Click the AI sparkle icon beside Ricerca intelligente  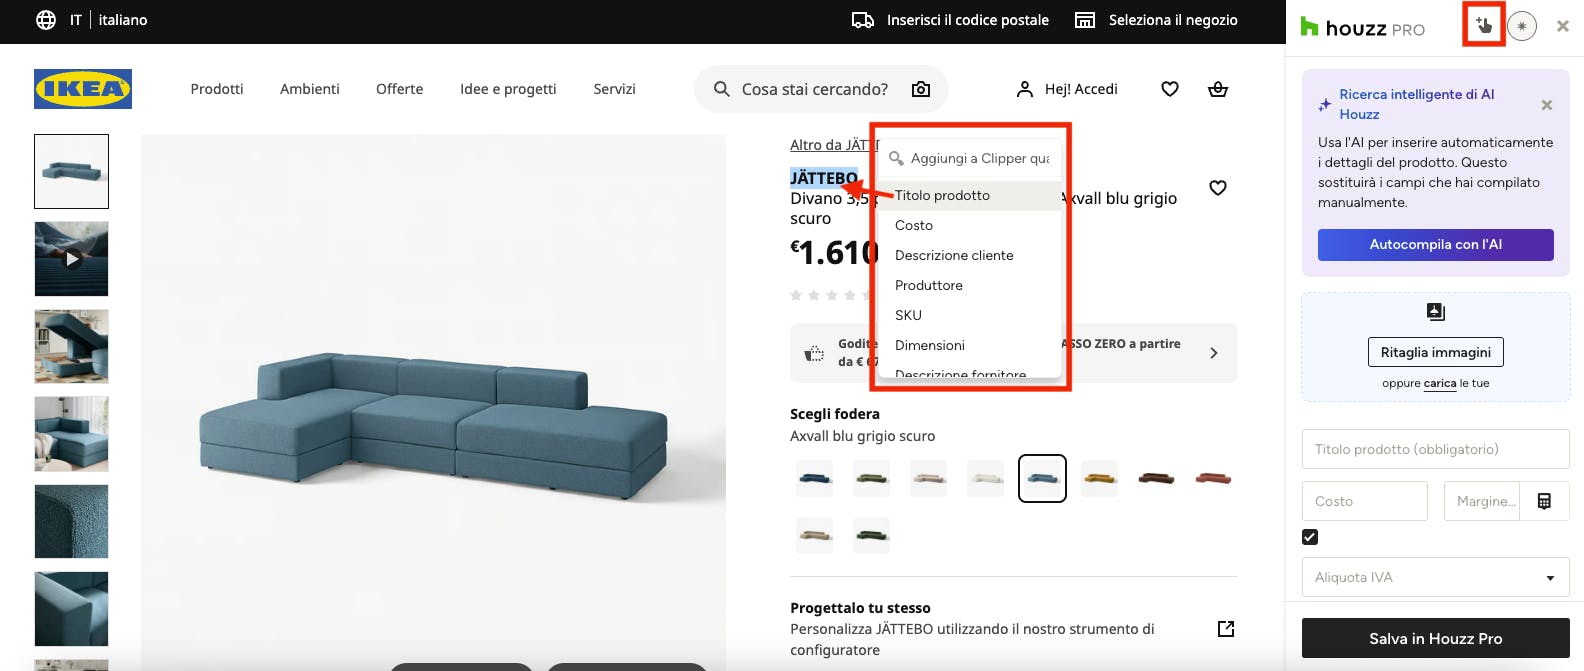pos(1324,104)
